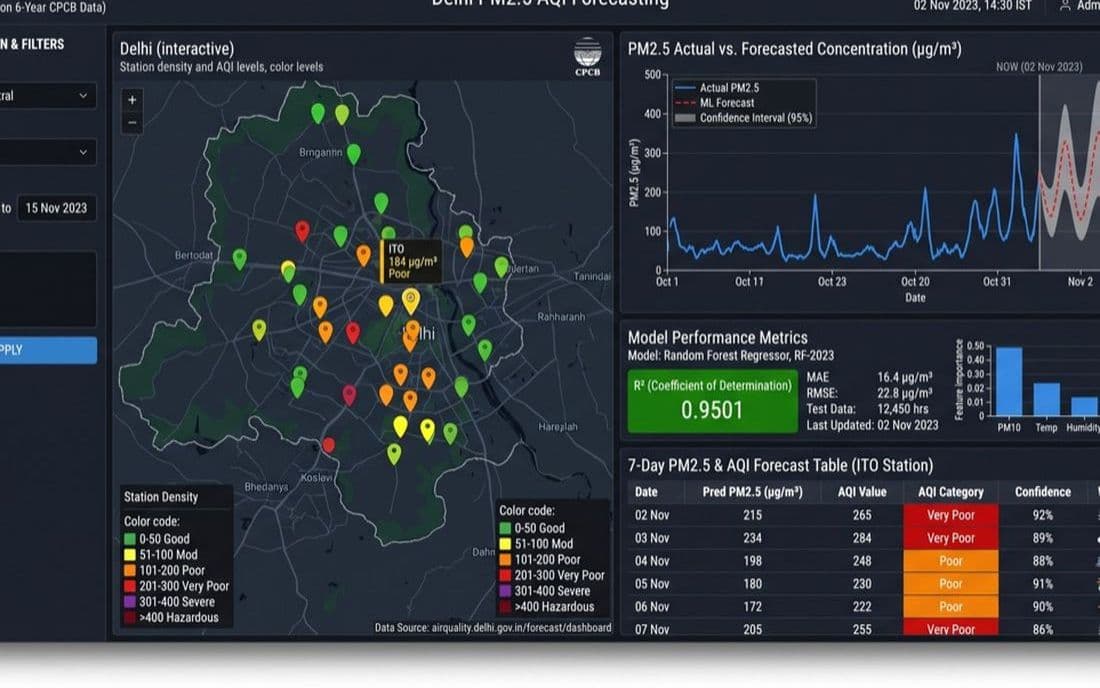1100x688 pixels.
Task: Click the green pin next to Bertodat
Action: [239, 259]
